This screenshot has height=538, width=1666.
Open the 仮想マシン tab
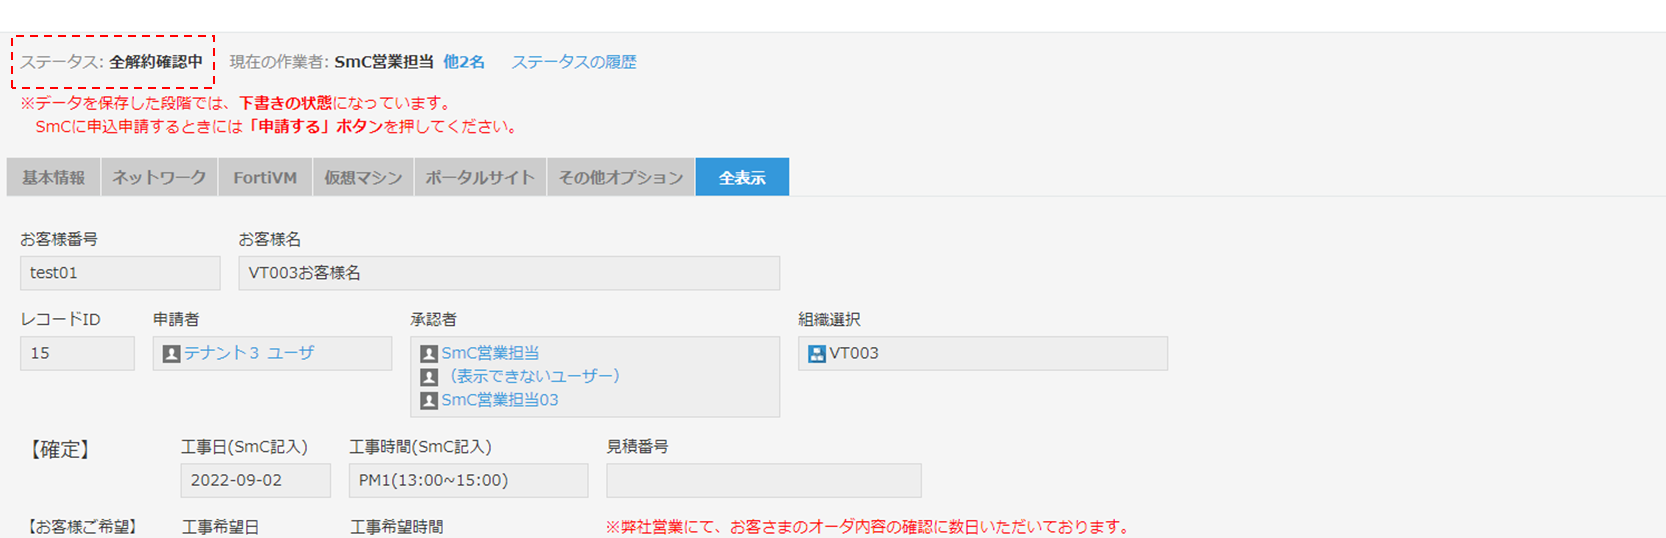point(363,177)
